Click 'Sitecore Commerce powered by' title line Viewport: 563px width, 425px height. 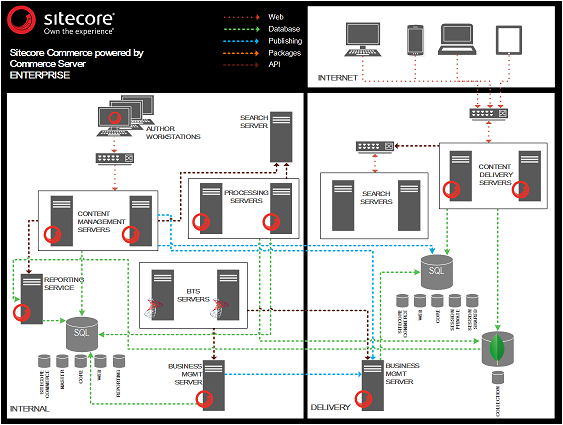(76, 53)
